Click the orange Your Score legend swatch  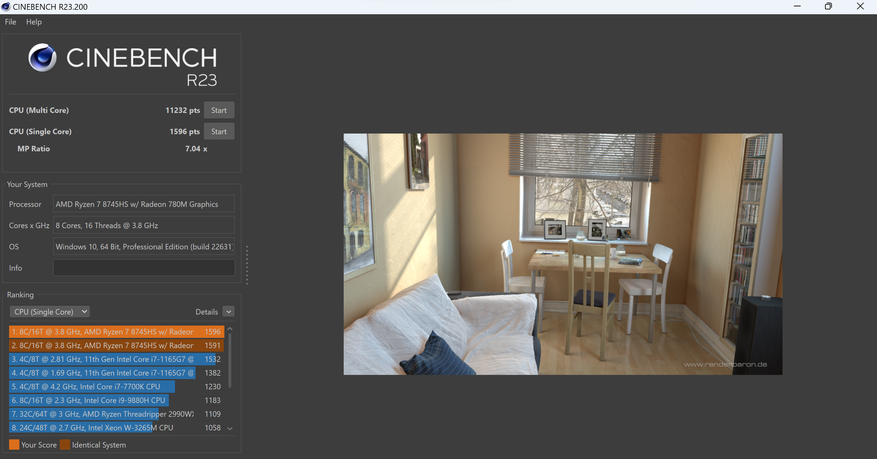14,444
